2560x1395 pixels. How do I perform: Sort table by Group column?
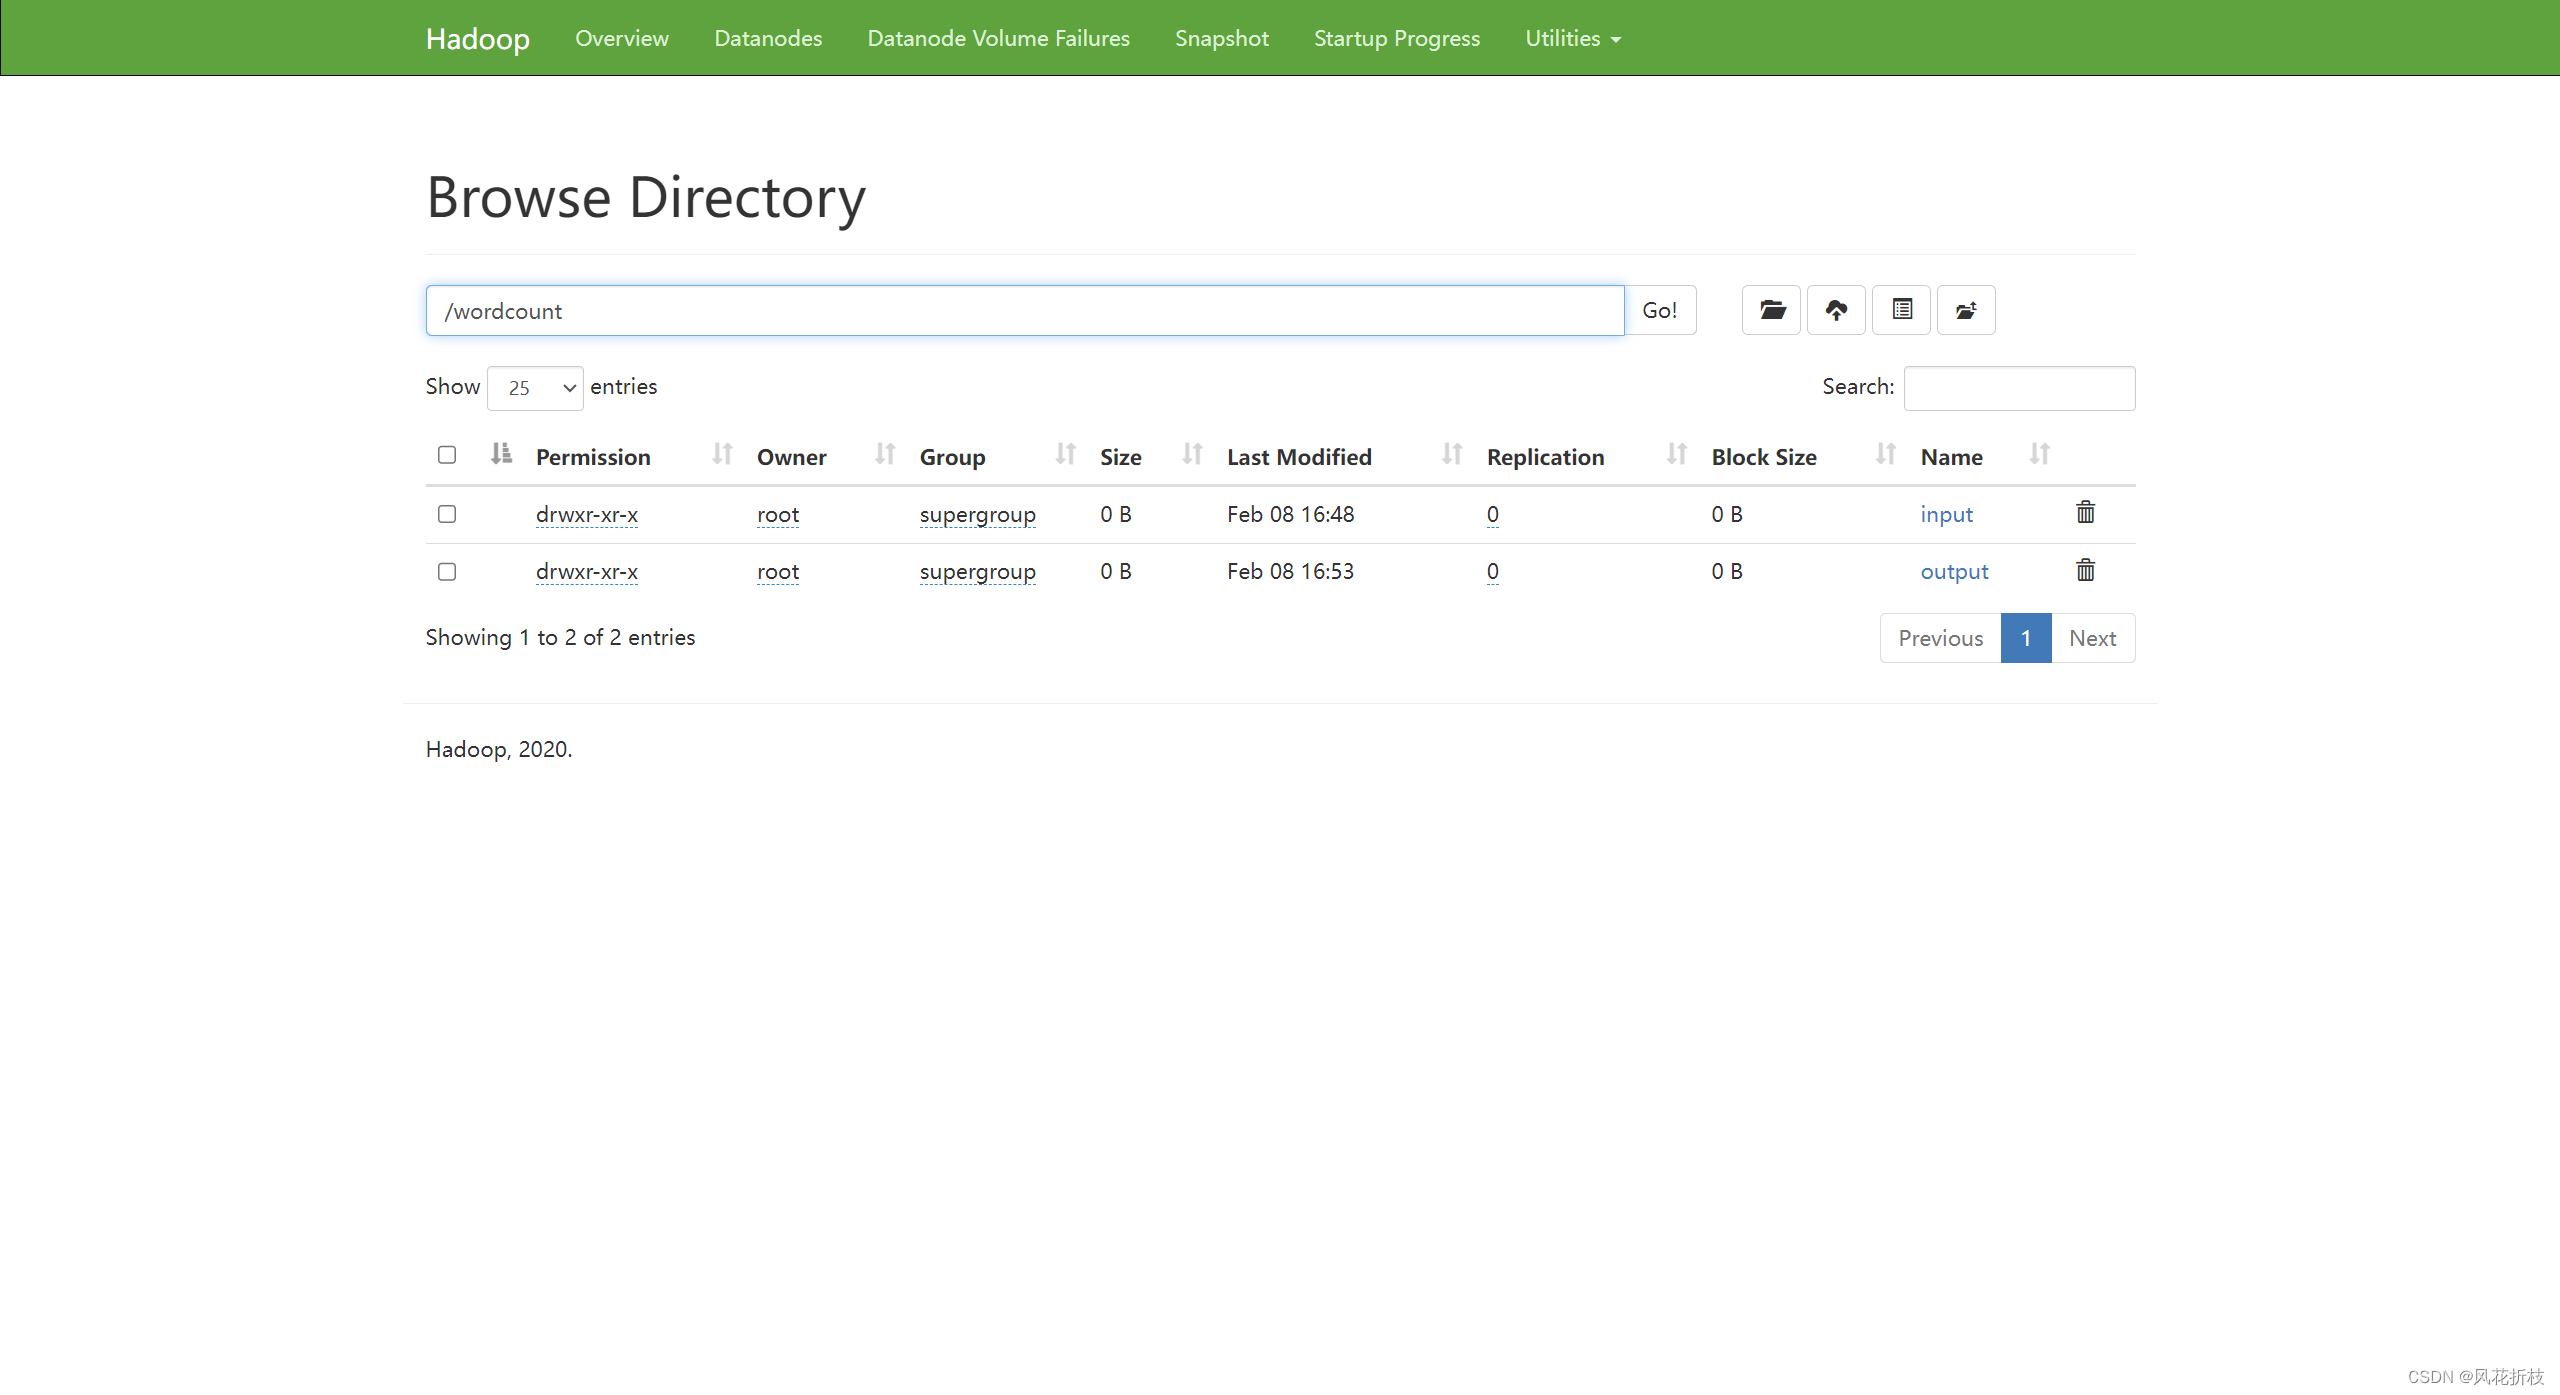coord(952,457)
